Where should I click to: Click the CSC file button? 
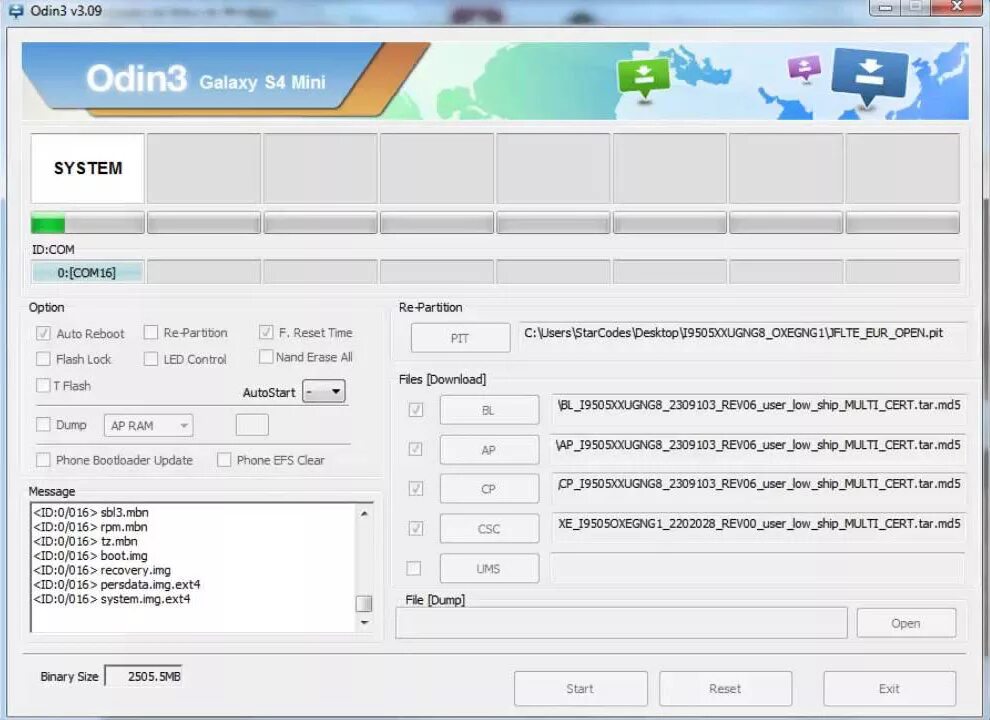[489, 529]
